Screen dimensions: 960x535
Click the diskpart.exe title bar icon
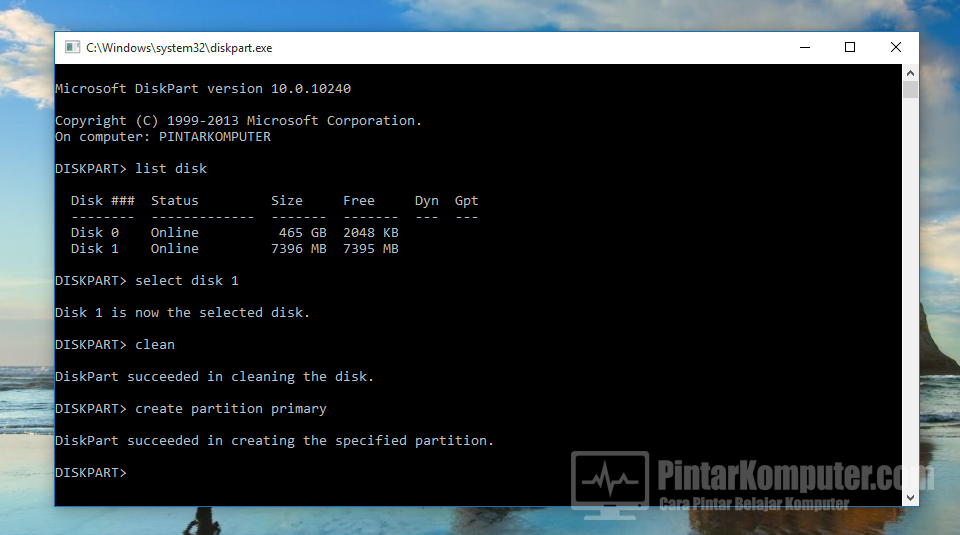pyautogui.click(x=72, y=47)
